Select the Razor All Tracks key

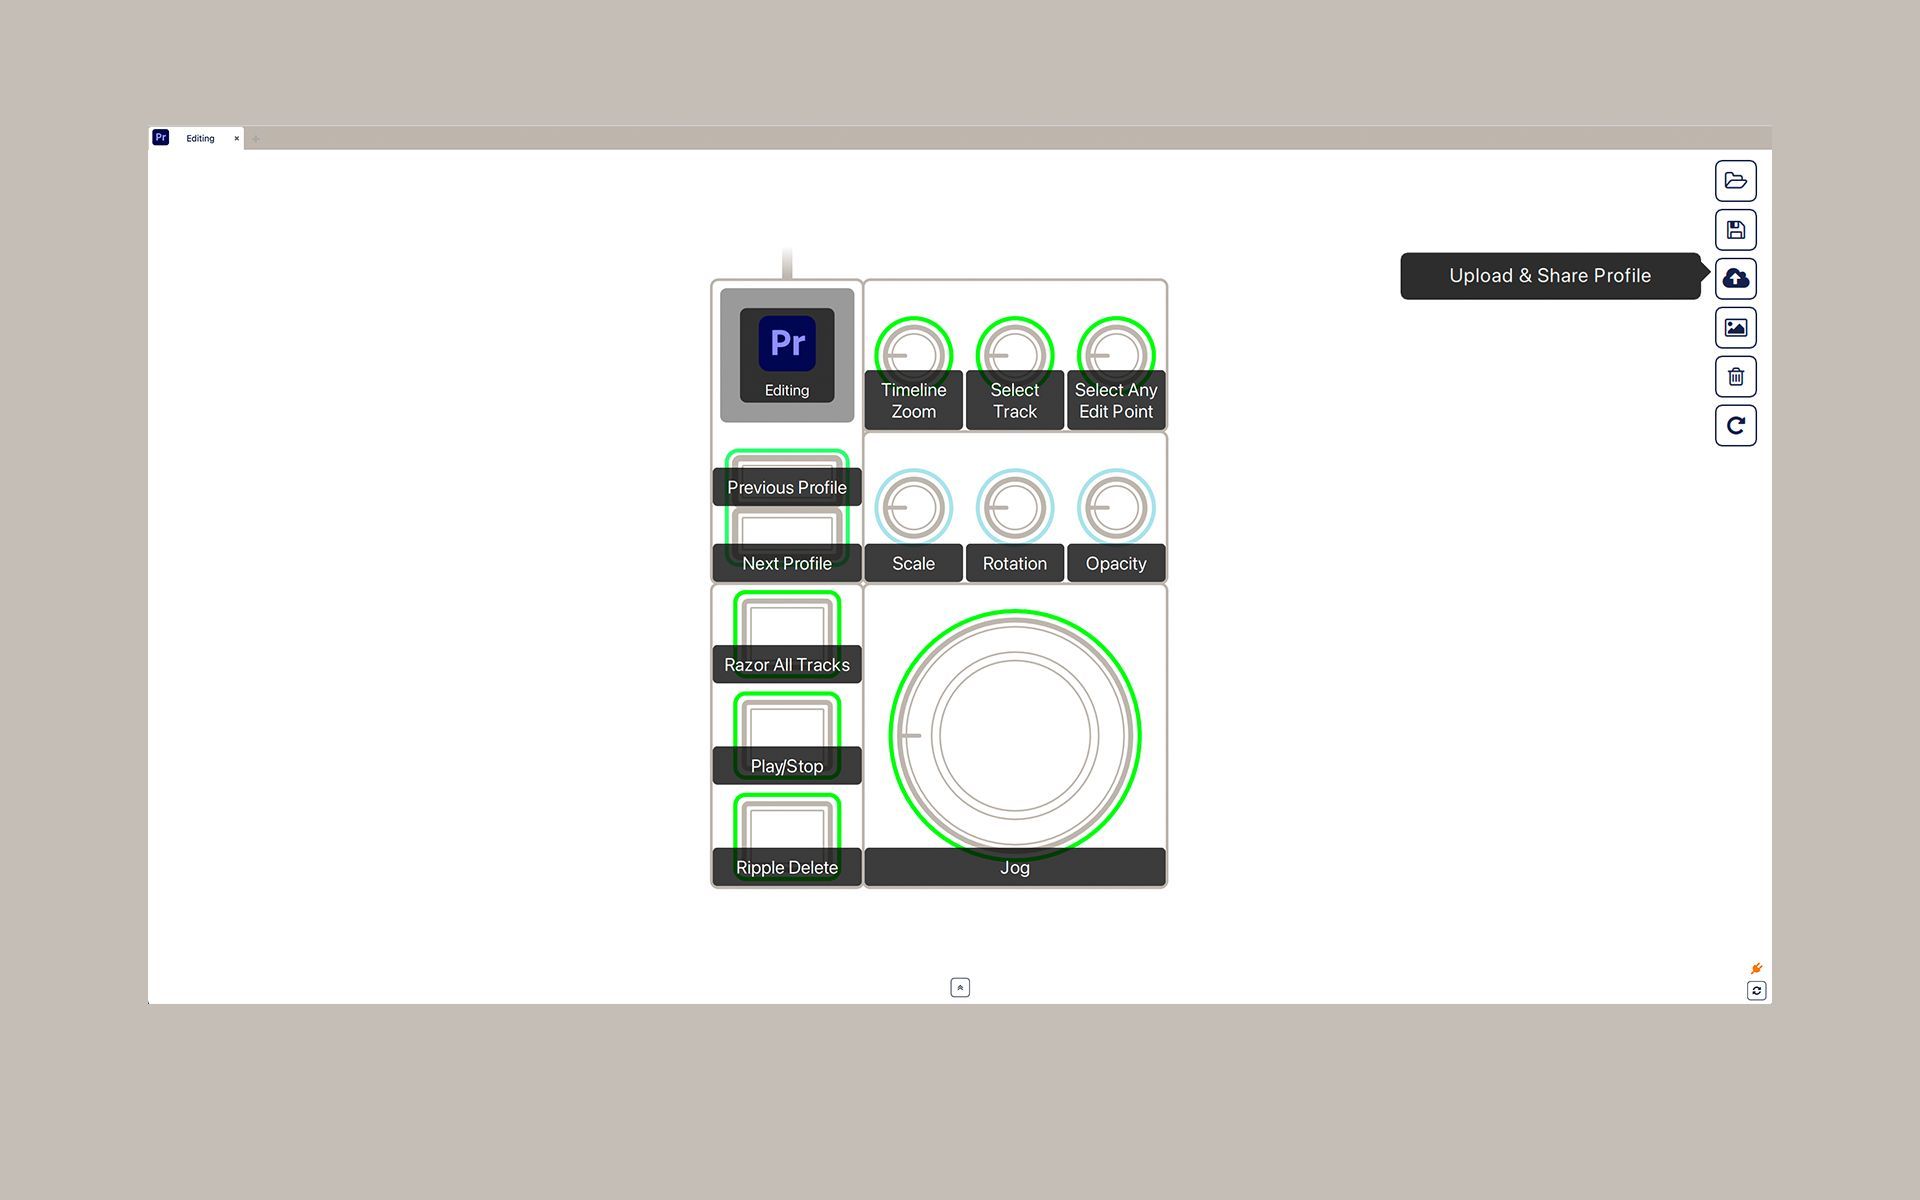coord(786,628)
